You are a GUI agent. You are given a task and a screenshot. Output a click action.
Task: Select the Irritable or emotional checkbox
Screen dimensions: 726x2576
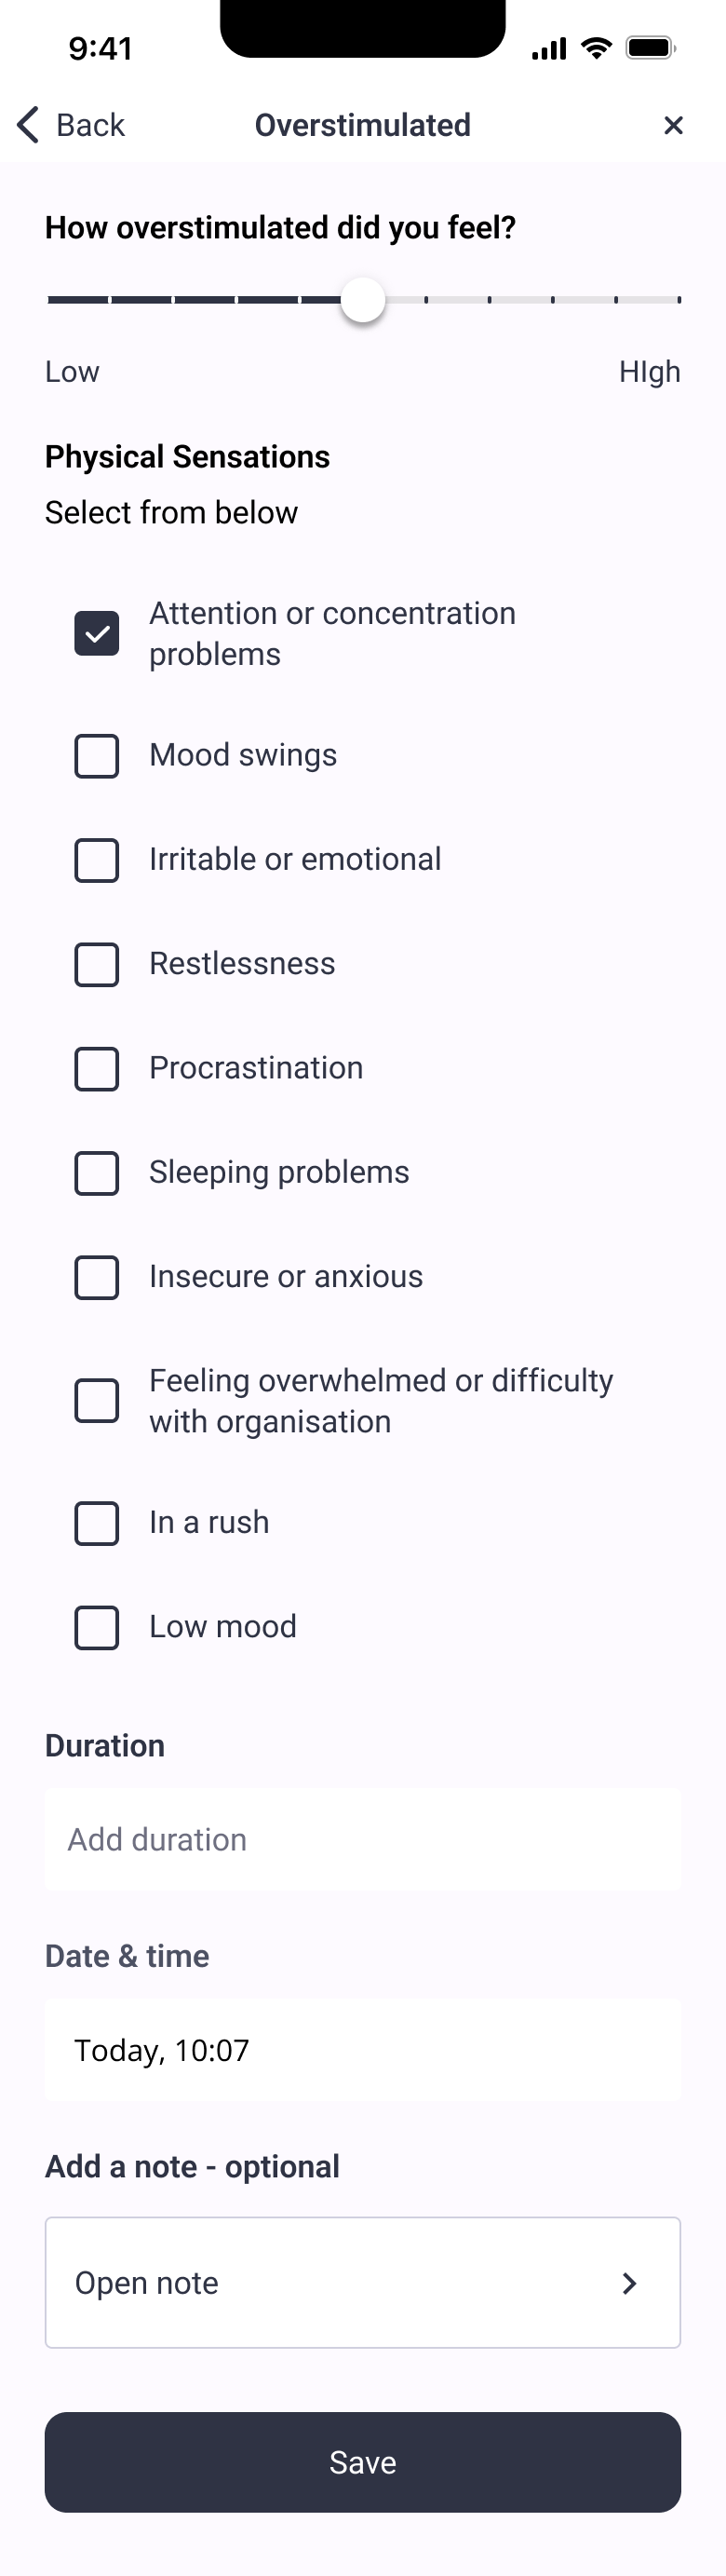point(97,860)
